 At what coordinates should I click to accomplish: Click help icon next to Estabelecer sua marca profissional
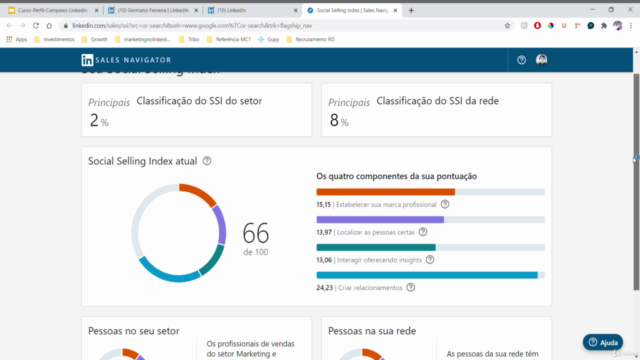pyautogui.click(x=445, y=204)
